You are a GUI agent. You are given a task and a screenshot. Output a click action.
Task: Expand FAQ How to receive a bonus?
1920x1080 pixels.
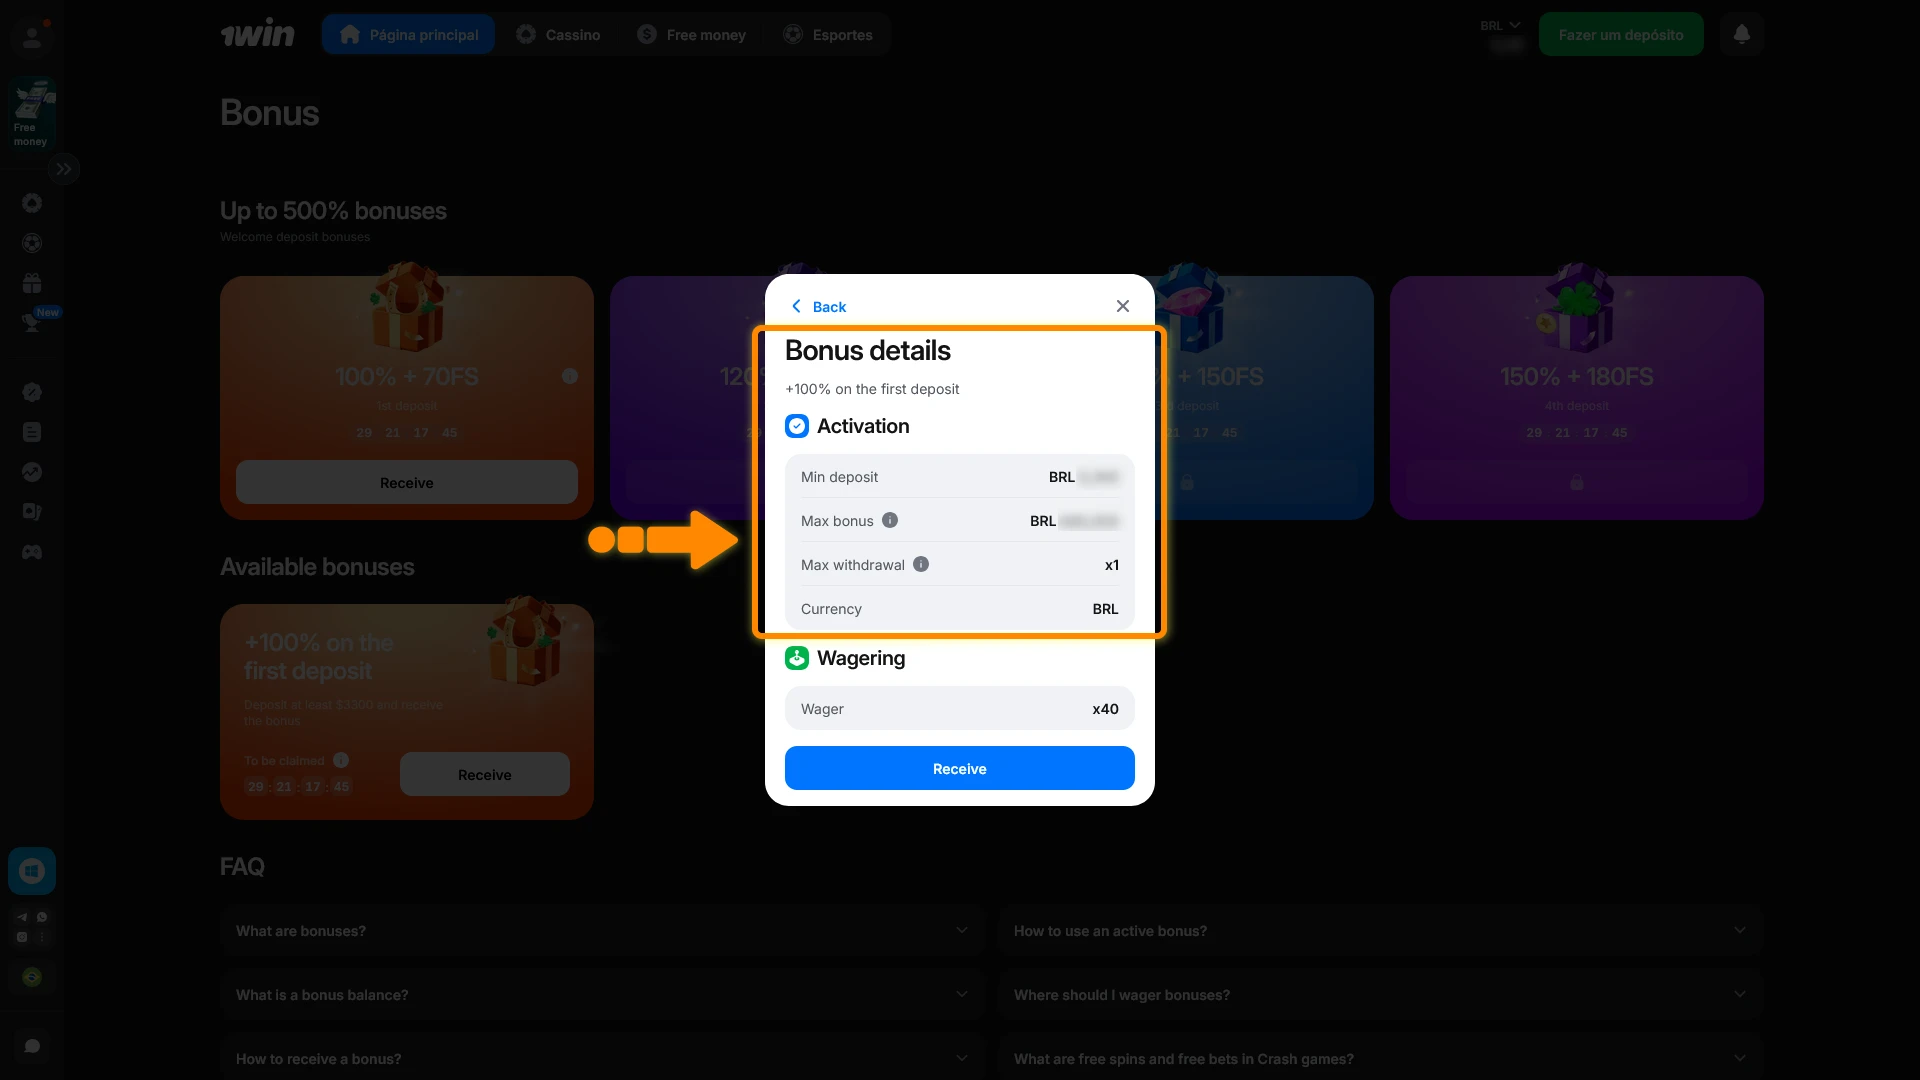click(602, 1058)
